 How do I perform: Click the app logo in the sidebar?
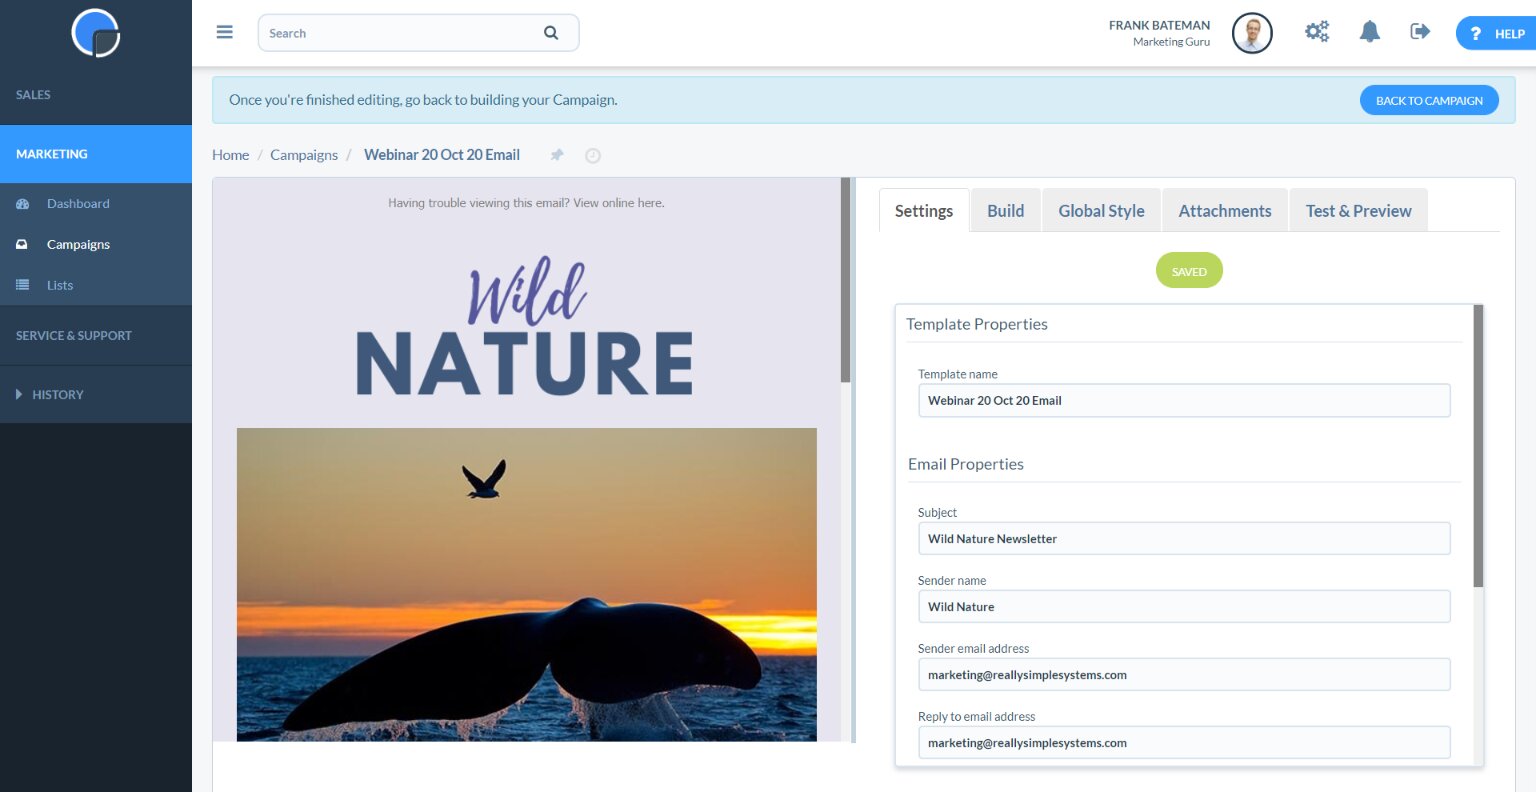pos(96,33)
